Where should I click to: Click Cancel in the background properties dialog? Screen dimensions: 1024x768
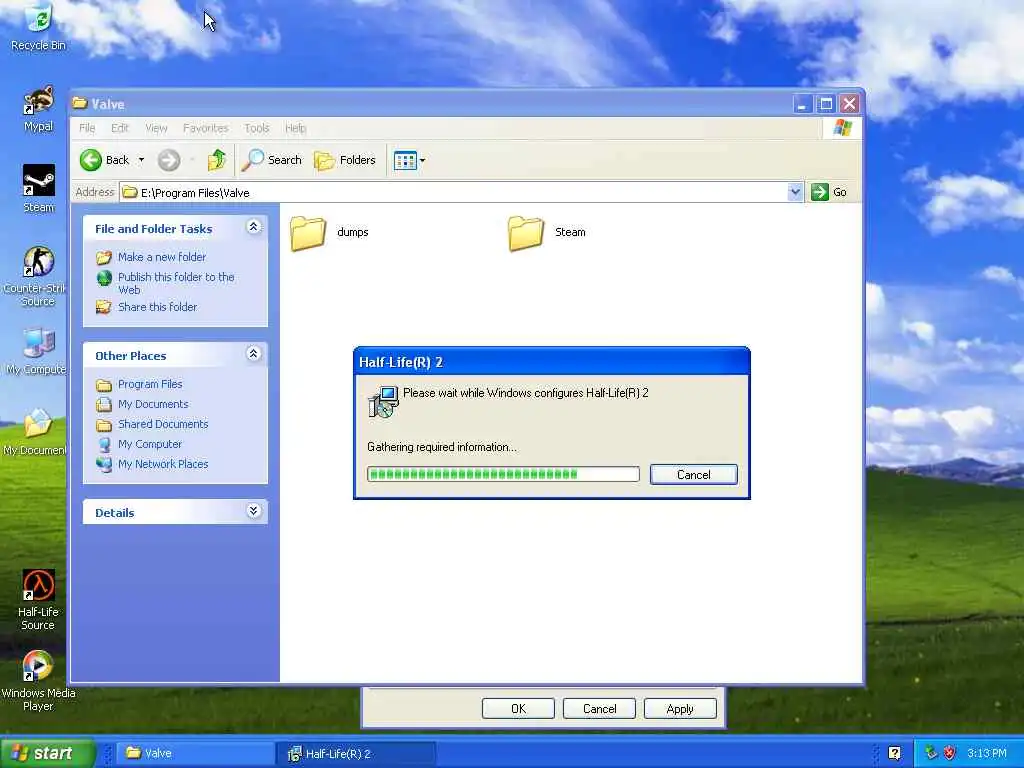(600, 709)
